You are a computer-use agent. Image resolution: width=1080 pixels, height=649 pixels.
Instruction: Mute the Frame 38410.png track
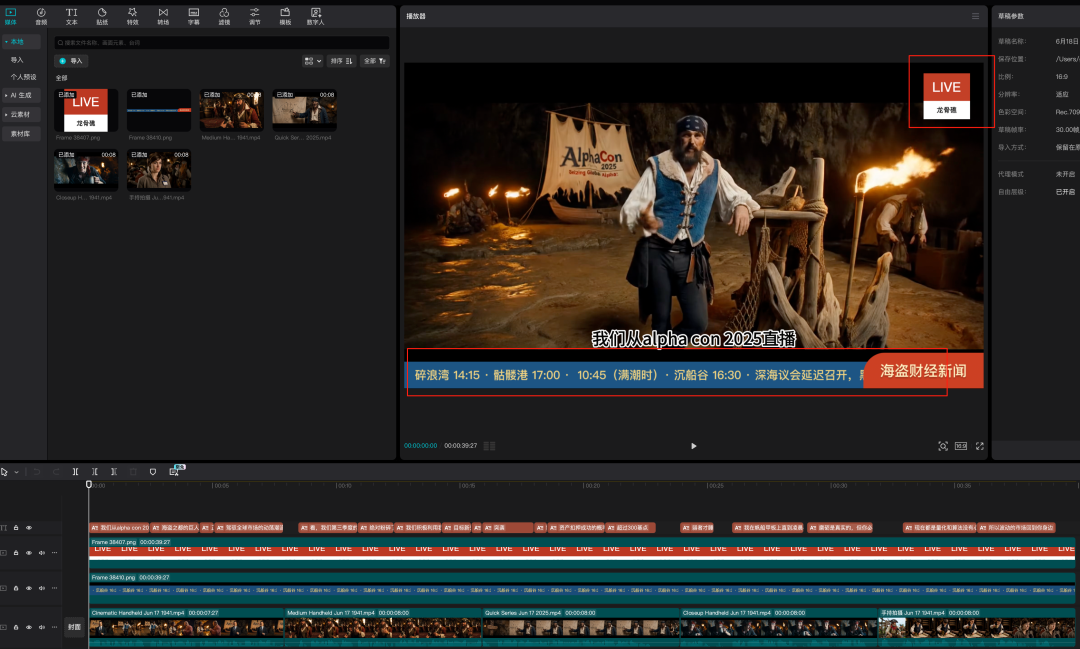click(x=41, y=590)
